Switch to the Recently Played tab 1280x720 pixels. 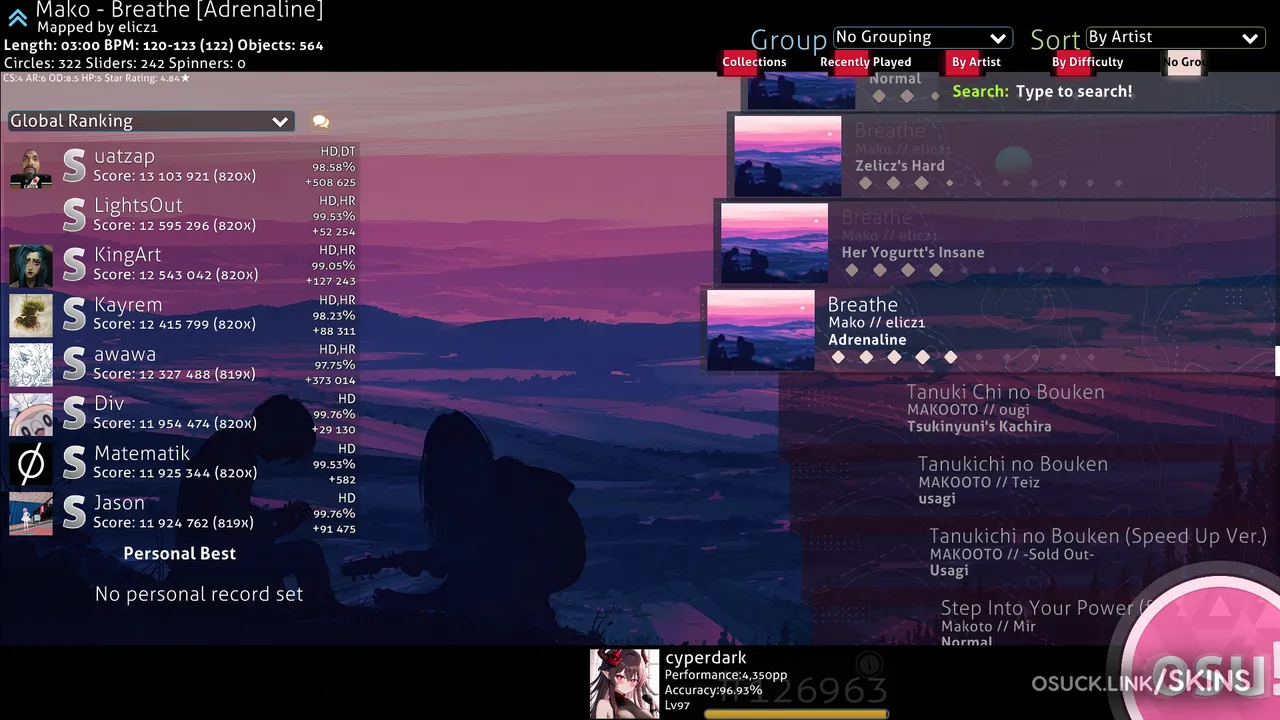click(x=865, y=62)
